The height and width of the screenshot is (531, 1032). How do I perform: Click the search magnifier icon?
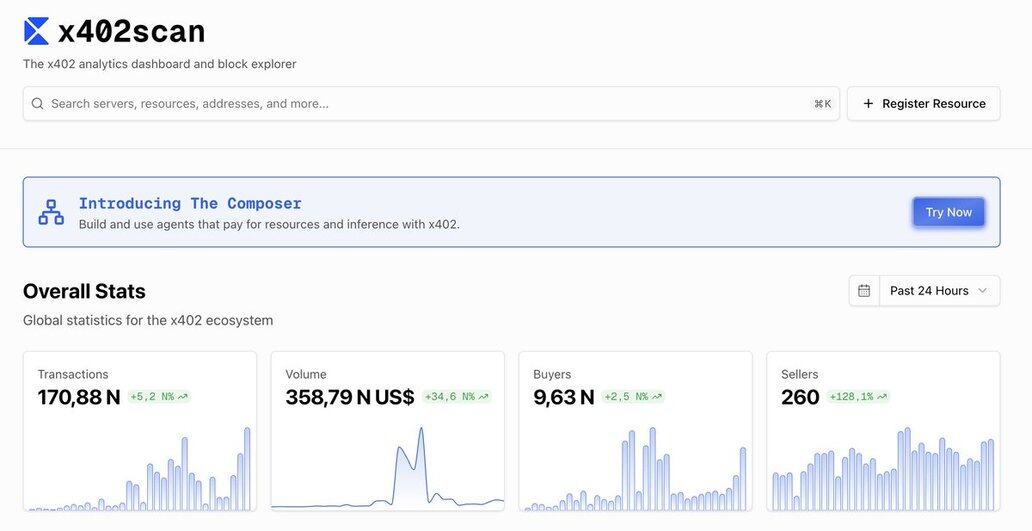tap(38, 104)
